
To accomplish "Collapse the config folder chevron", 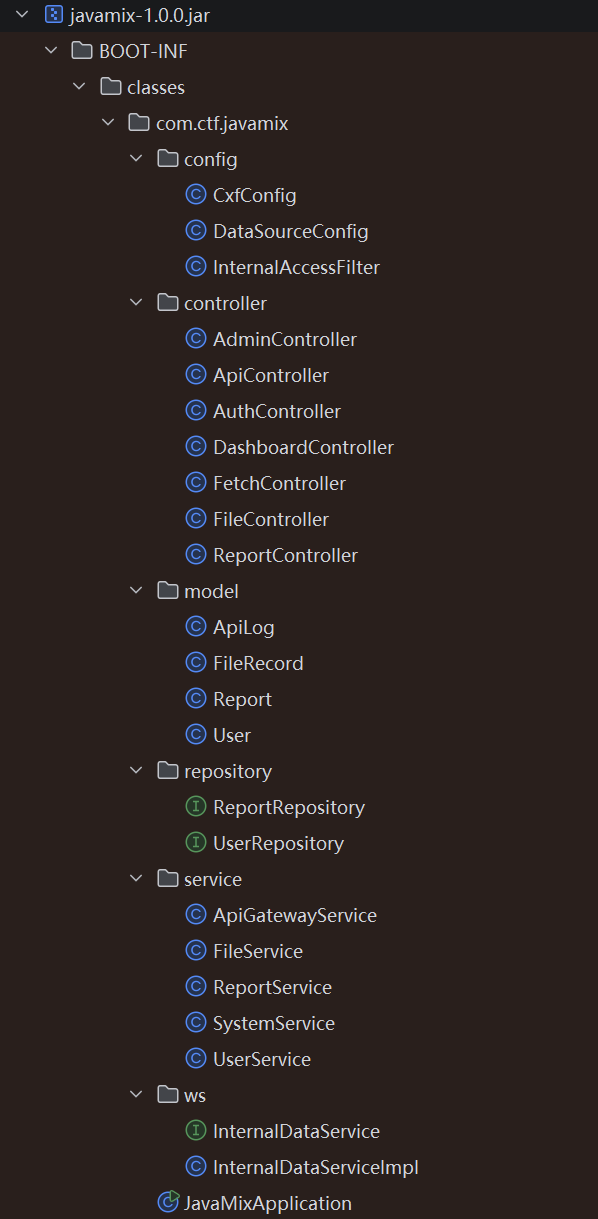I will (x=137, y=159).
